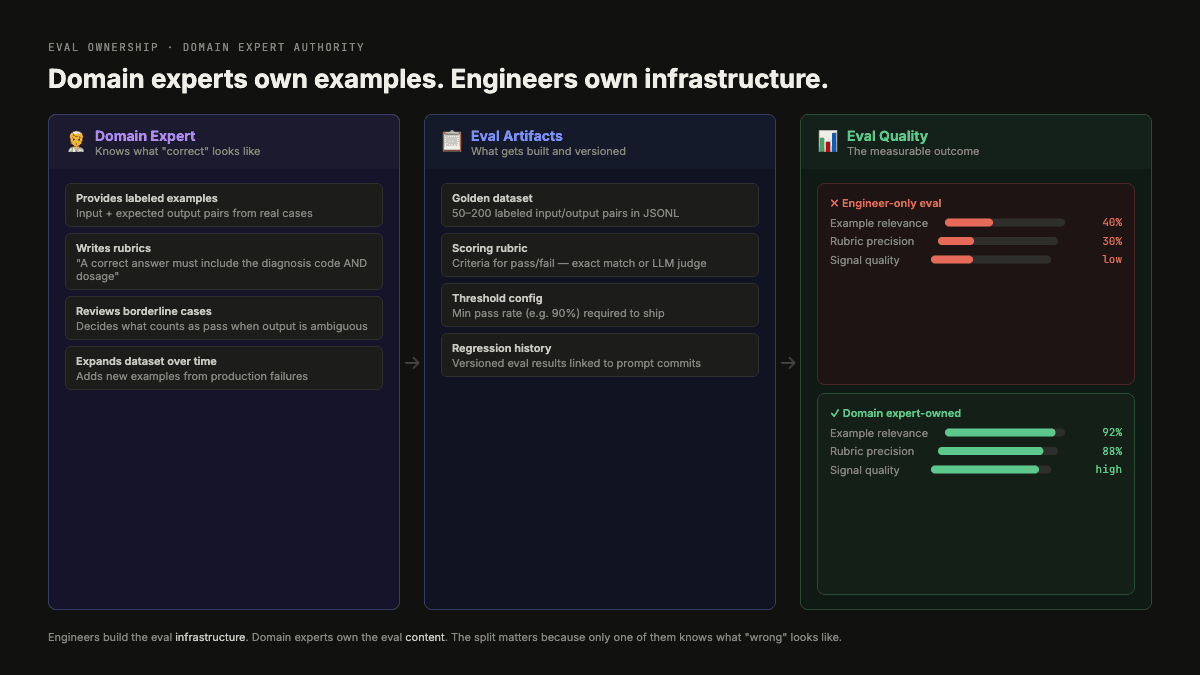Click the 40% value

(x=1112, y=222)
